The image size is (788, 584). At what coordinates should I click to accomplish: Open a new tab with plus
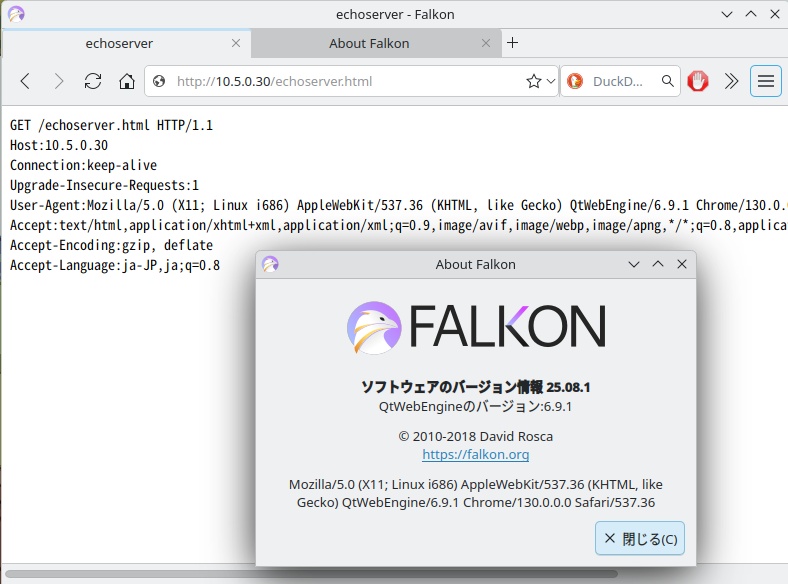coord(512,43)
